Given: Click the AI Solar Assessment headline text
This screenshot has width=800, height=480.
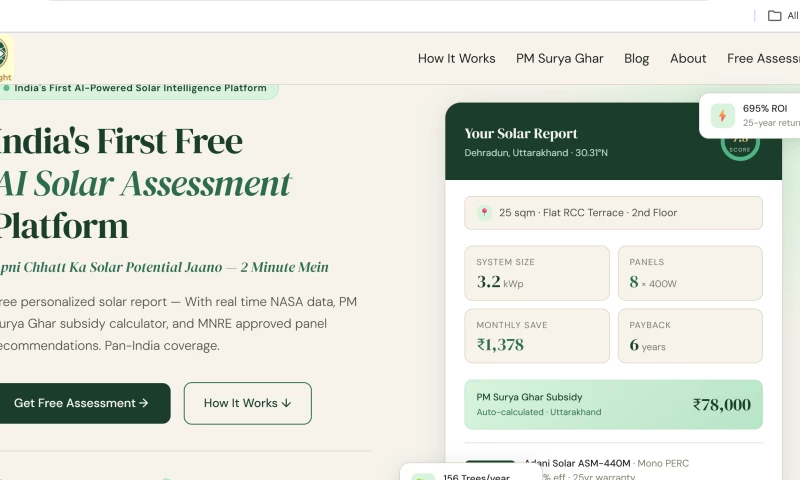Looking at the screenshot, I should [145, 183].
